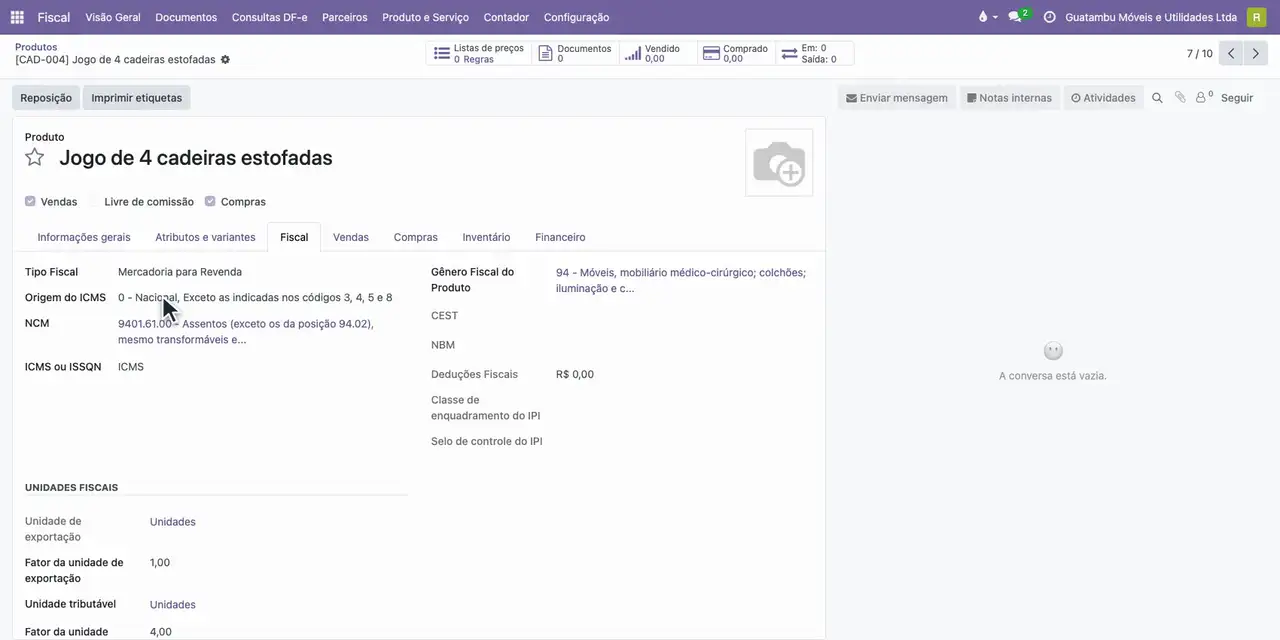Click Imprimir etiquetas button

coord(137,98)
